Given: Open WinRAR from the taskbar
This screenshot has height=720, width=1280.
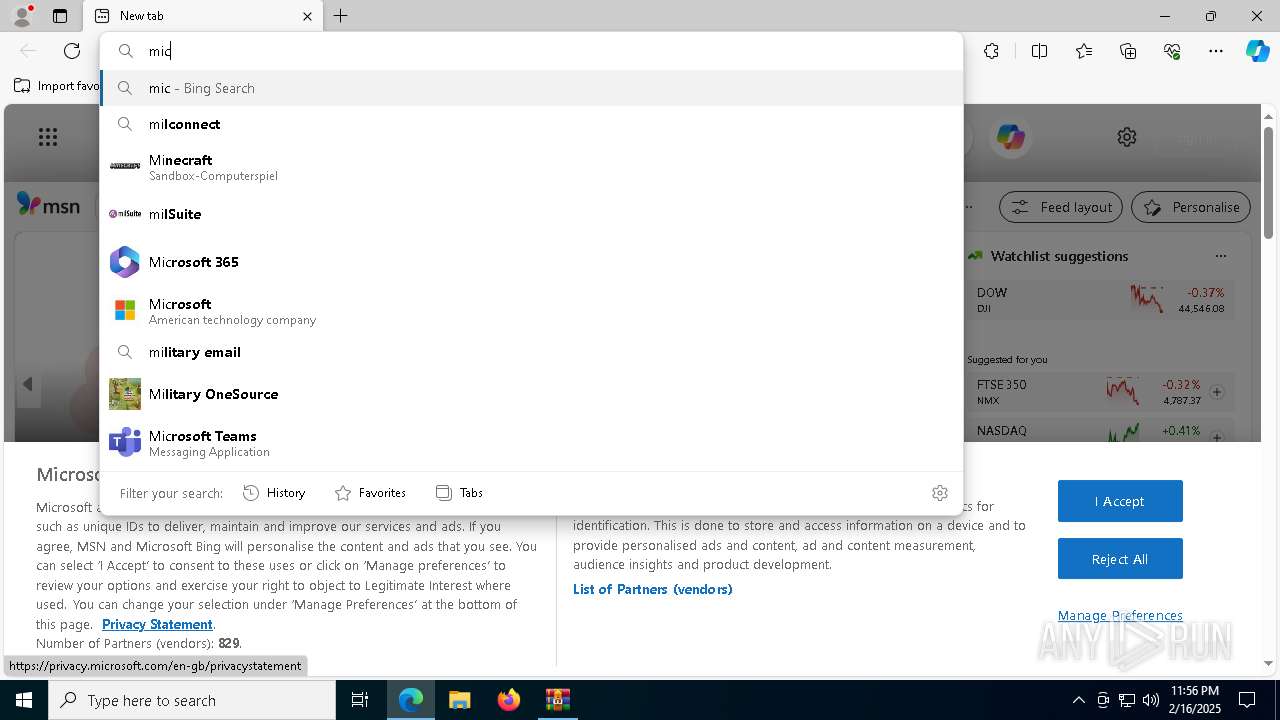Looking at the screenshot, I should pyautogui.click(x=557, y=700).
